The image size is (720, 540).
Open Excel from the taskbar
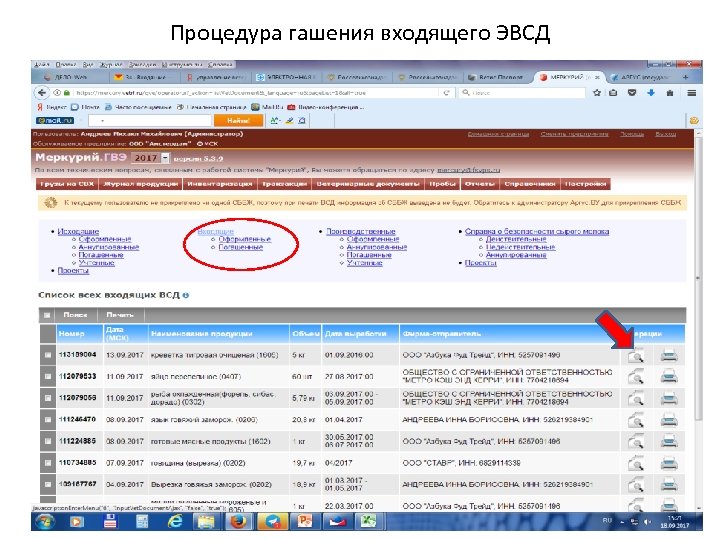click(x=368, y=522)
